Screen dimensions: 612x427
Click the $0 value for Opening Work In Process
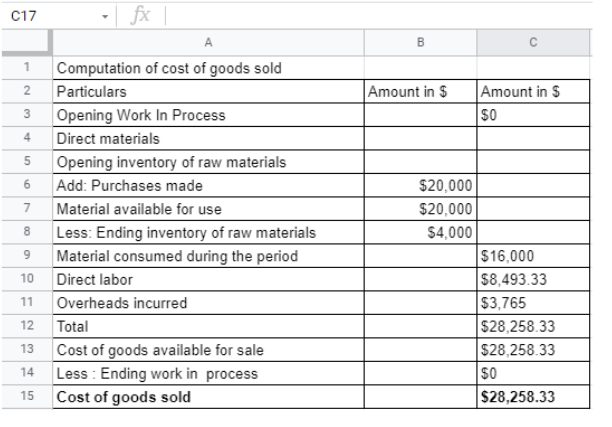pyautogui.click(x=533, y=115)
